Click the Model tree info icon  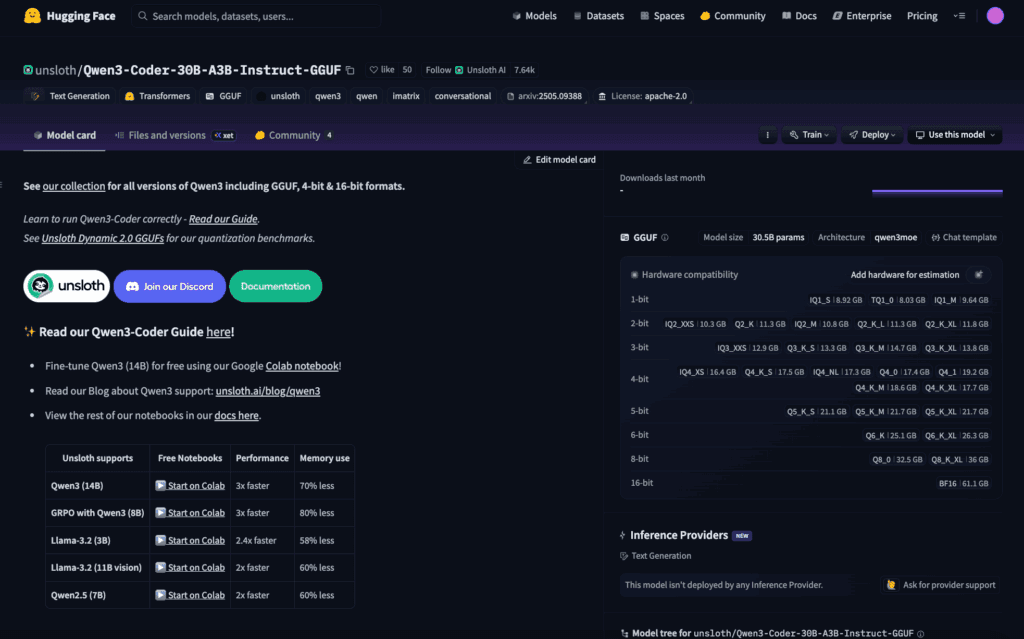(x=921, y=634)
